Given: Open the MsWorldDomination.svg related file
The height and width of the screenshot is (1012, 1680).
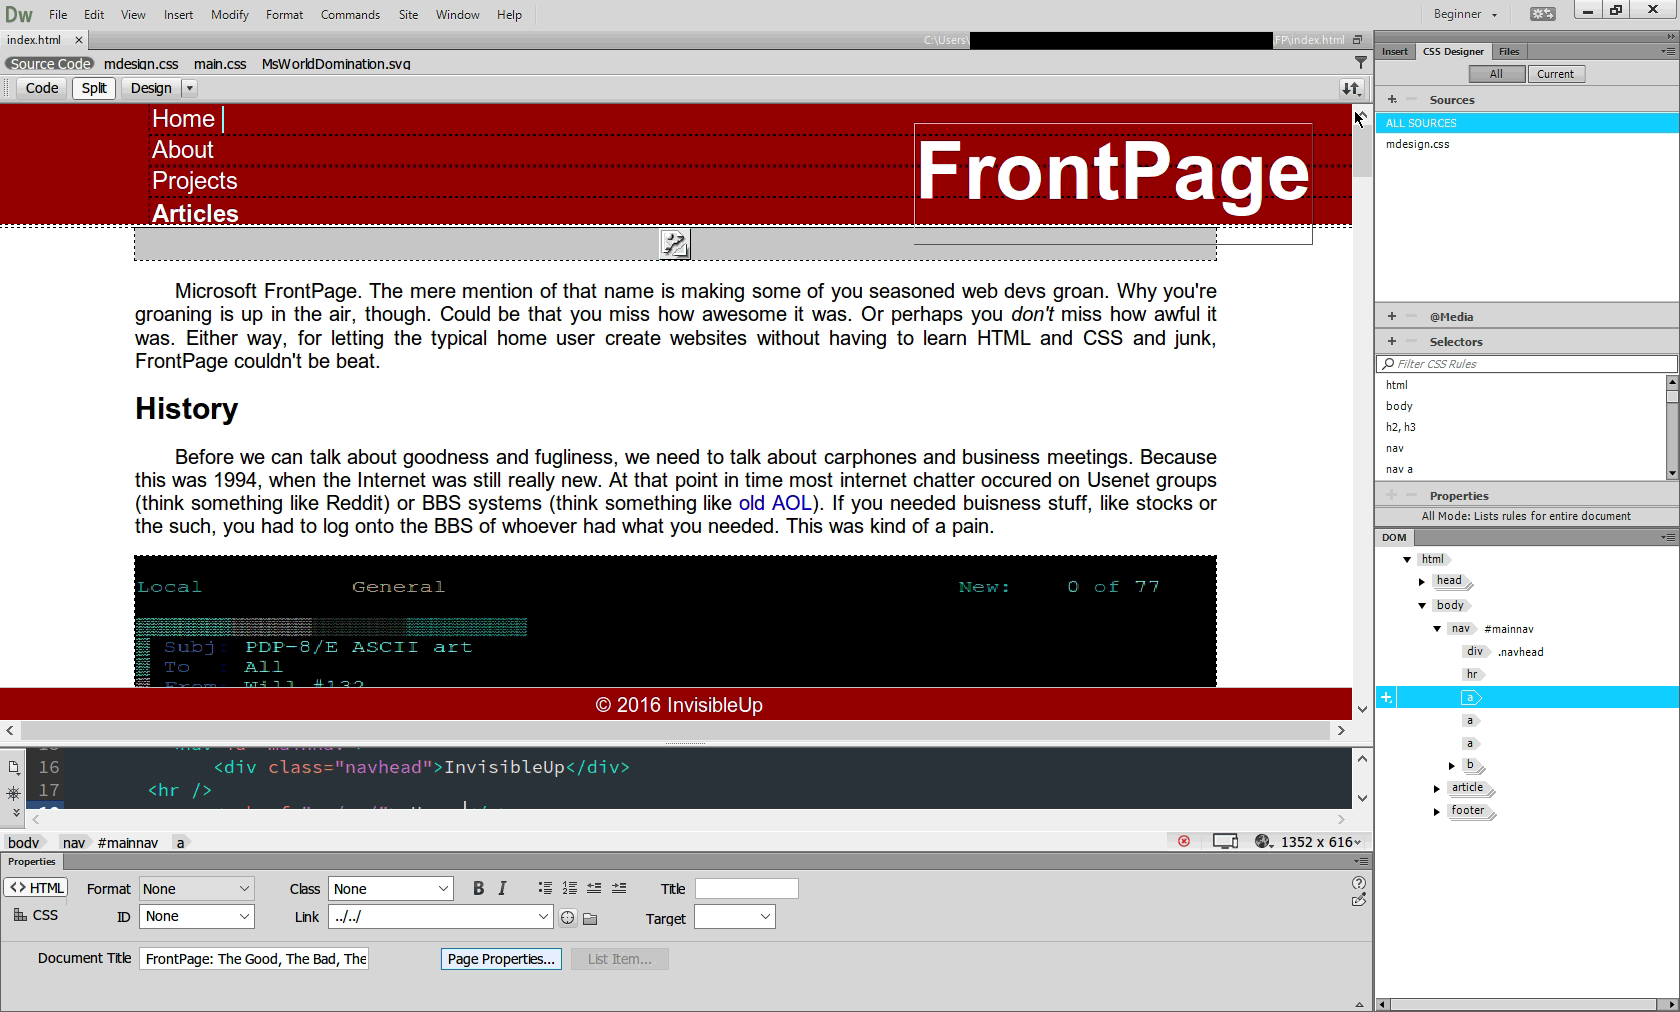Looking at the screenshot, I should (x=336, y=63).
